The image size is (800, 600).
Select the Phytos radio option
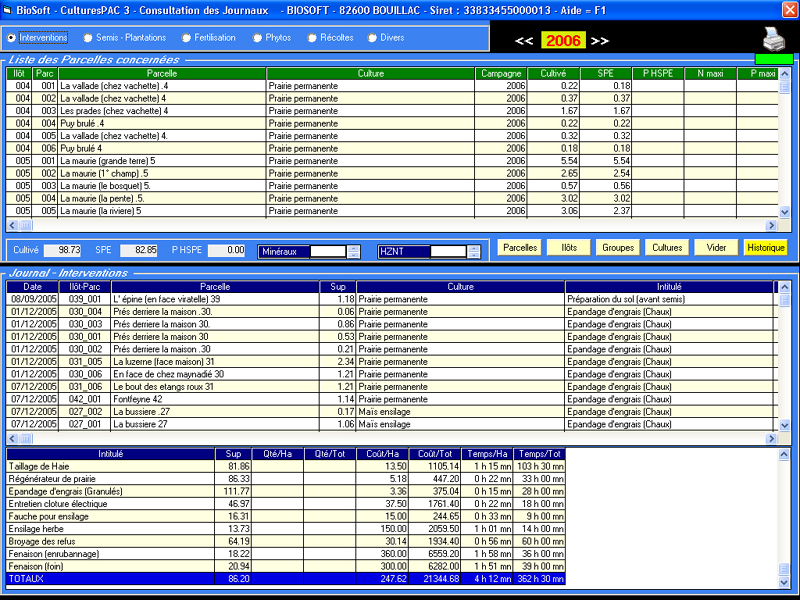272,38
